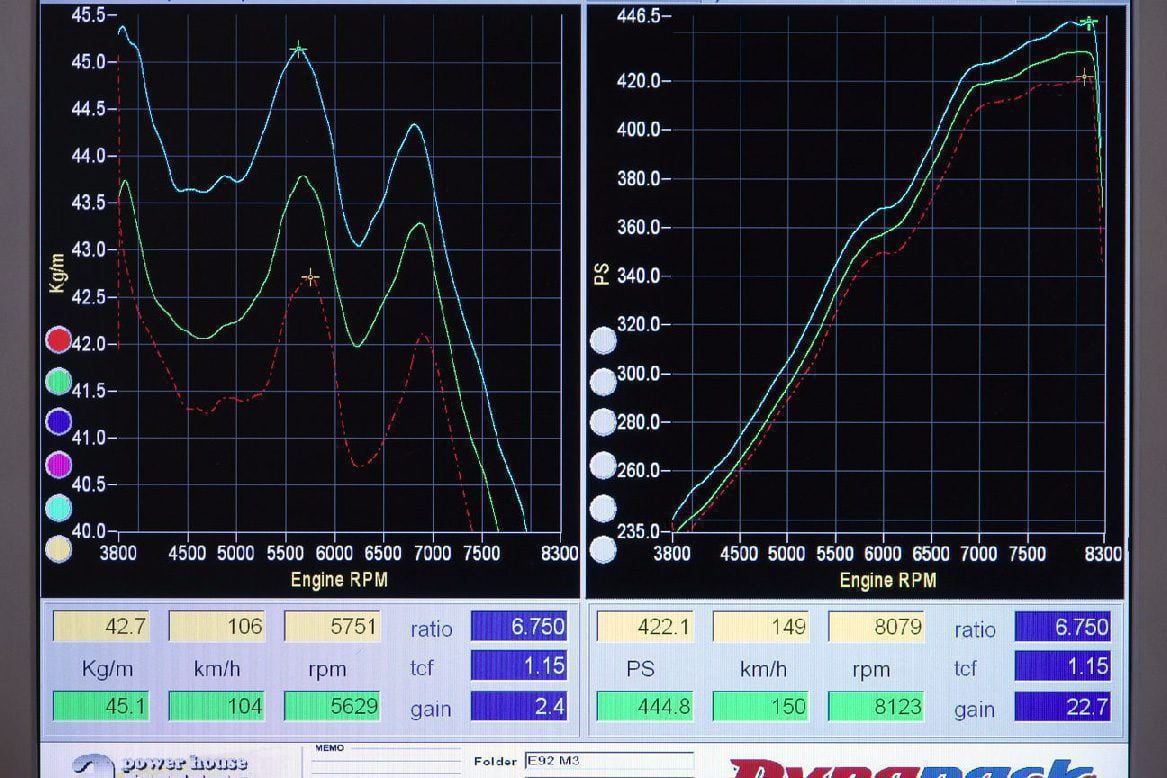1167x778 pixels.
Task: Click the 5751 rpm yellow value box
Action: (x=333, y=627)
